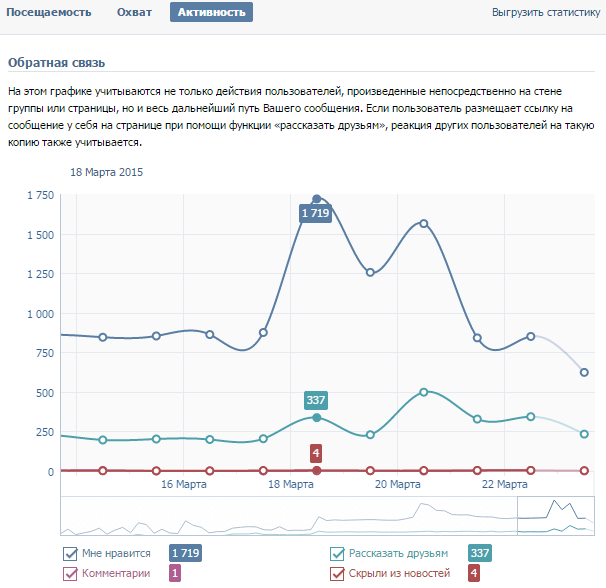The width and height of the screenshot is (606, 588).
Task: Click the last blue data point at right edge
Action: coord(585,372)
